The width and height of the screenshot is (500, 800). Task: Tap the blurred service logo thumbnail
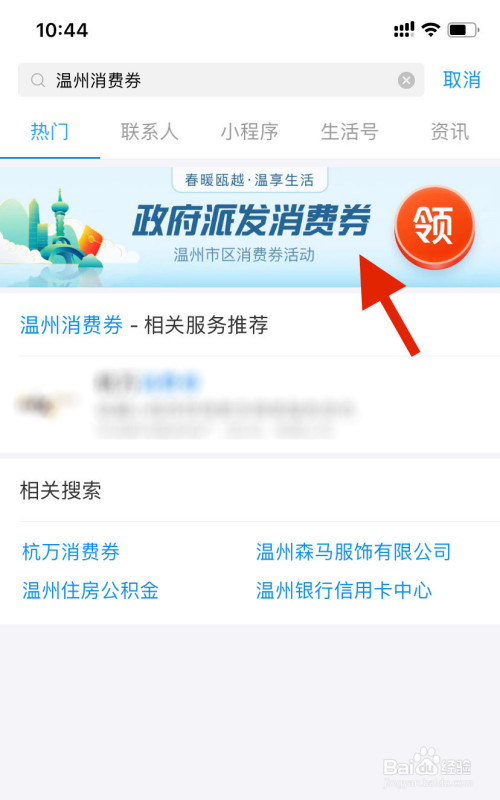(x=47, y=404)
